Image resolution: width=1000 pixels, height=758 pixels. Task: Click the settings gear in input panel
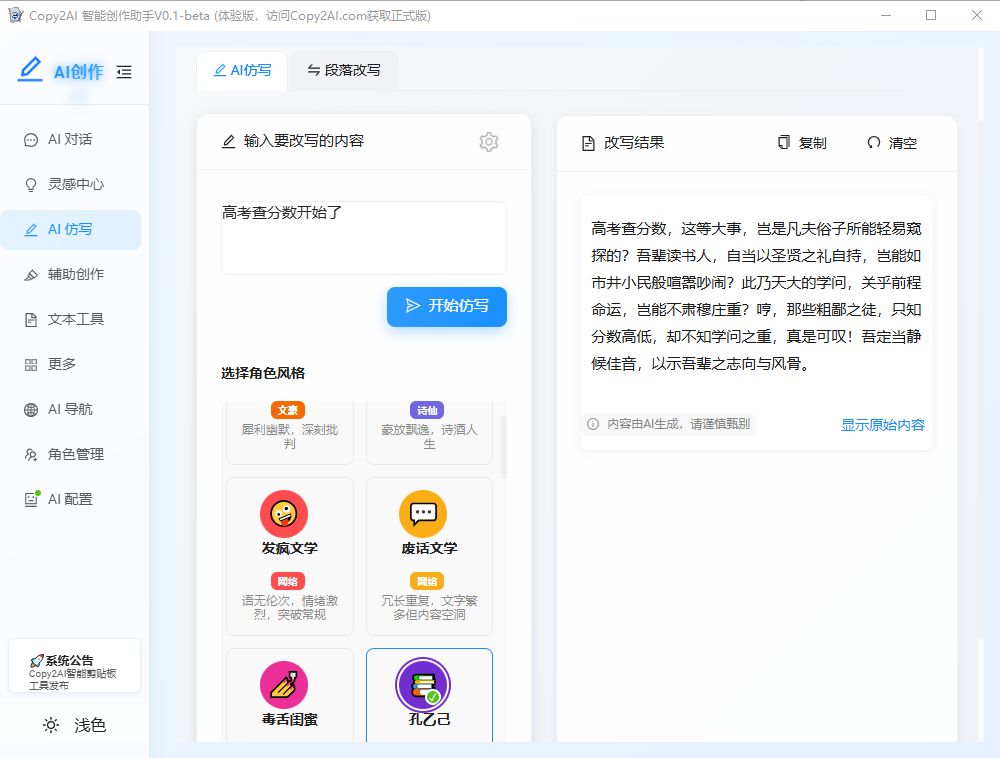click(x=488, y=142)
